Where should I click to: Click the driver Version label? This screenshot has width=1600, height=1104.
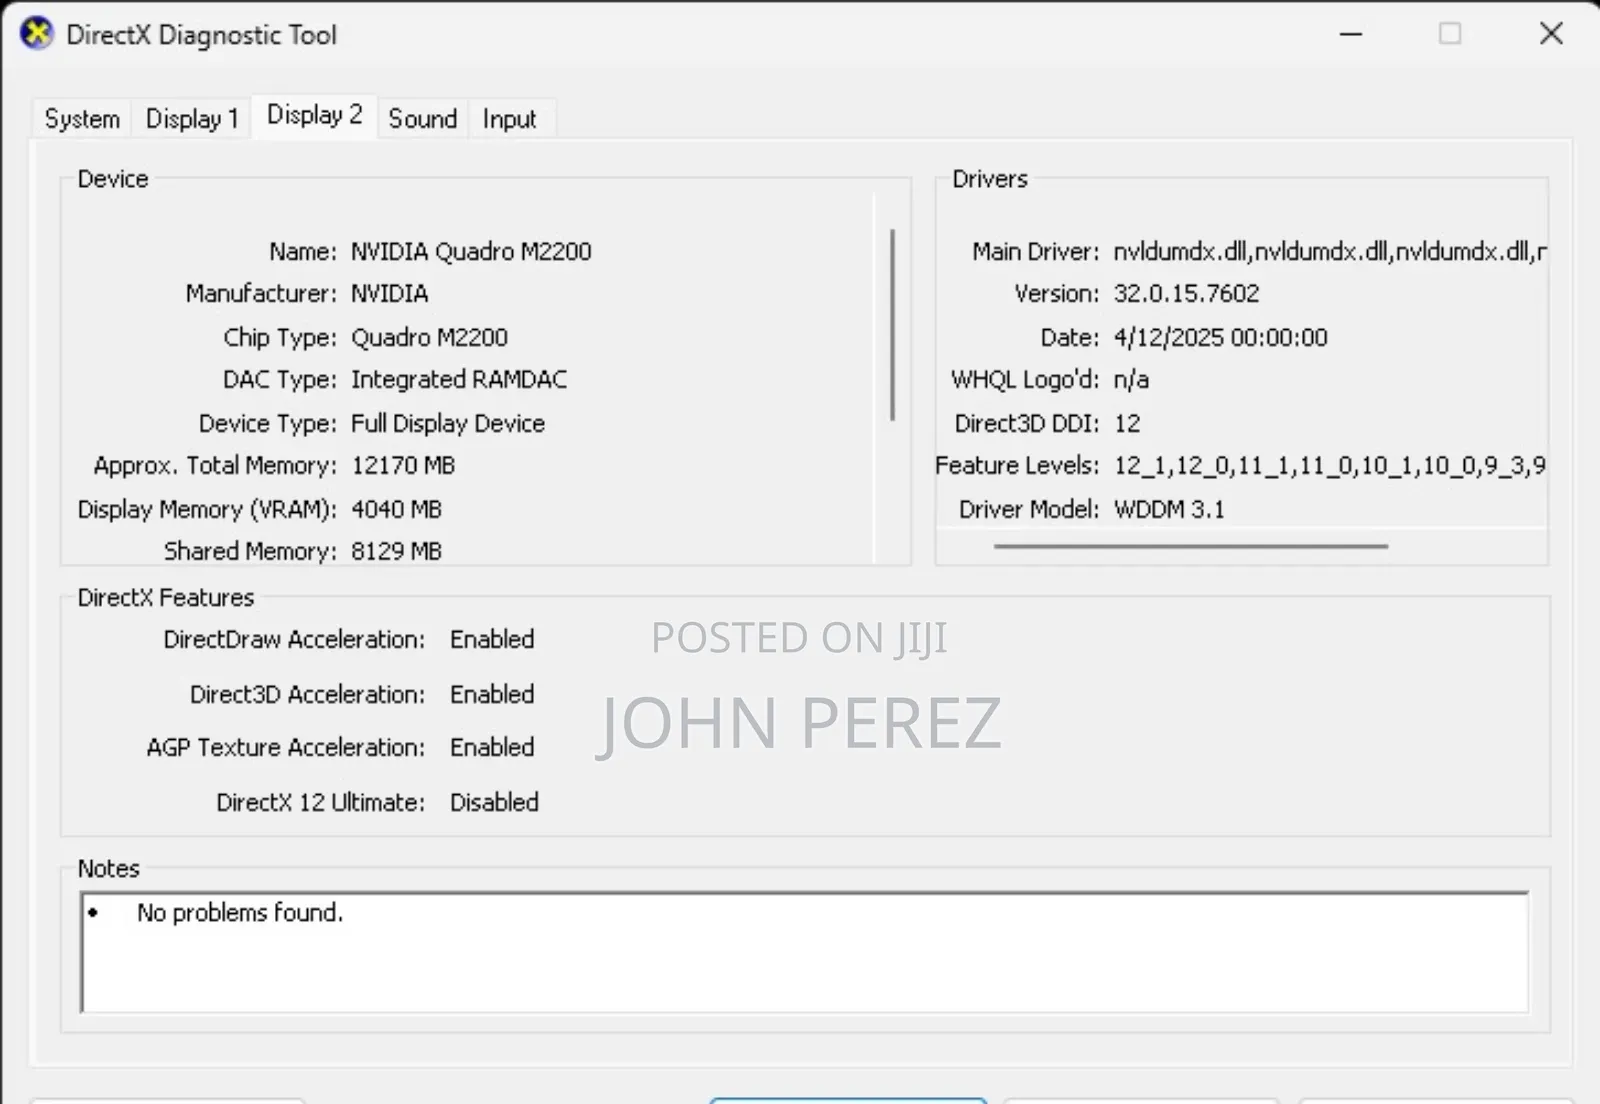pyautogui.click(x=1056, y=294)
